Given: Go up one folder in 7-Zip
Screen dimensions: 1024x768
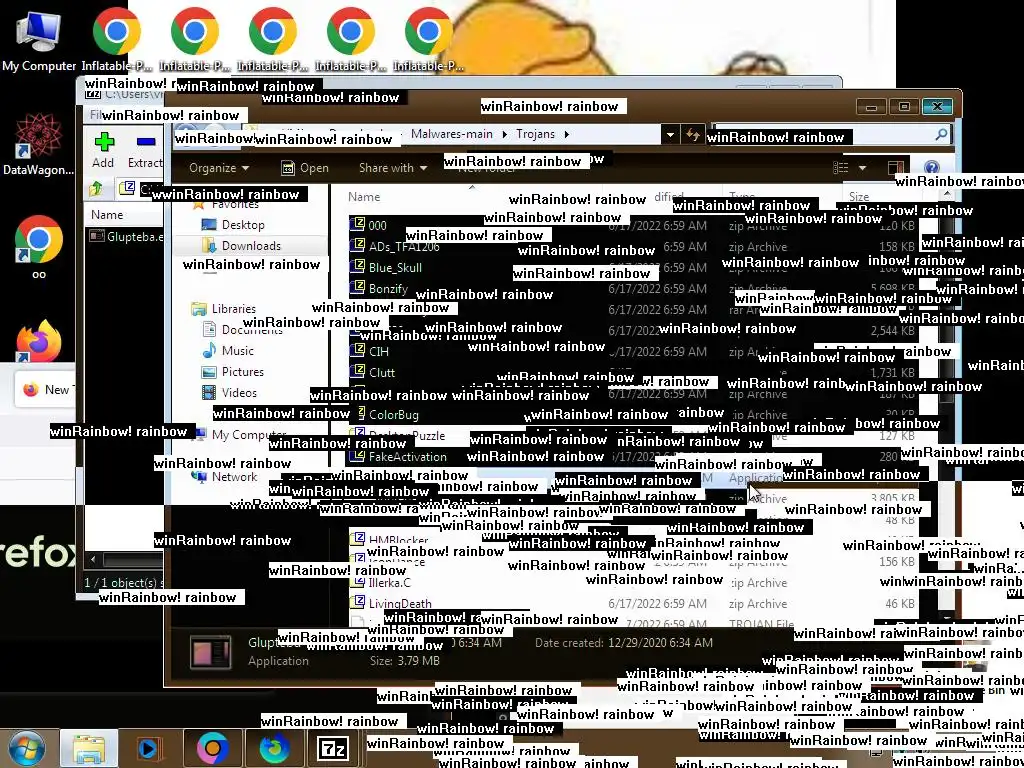Looking at the screenshot, I should coord(96,189).
